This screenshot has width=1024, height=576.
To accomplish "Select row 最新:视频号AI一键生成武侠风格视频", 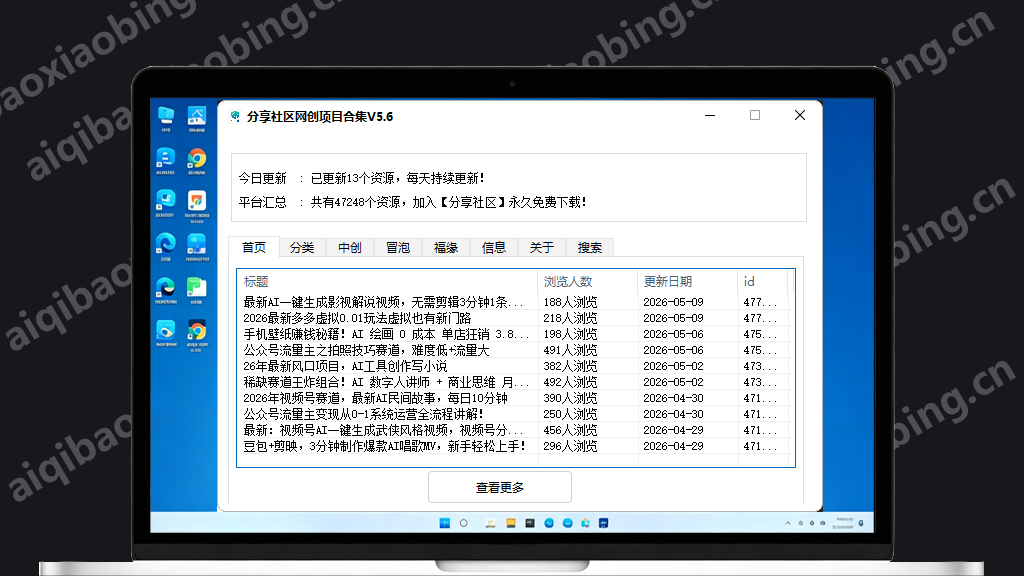I will coord(515,430).
